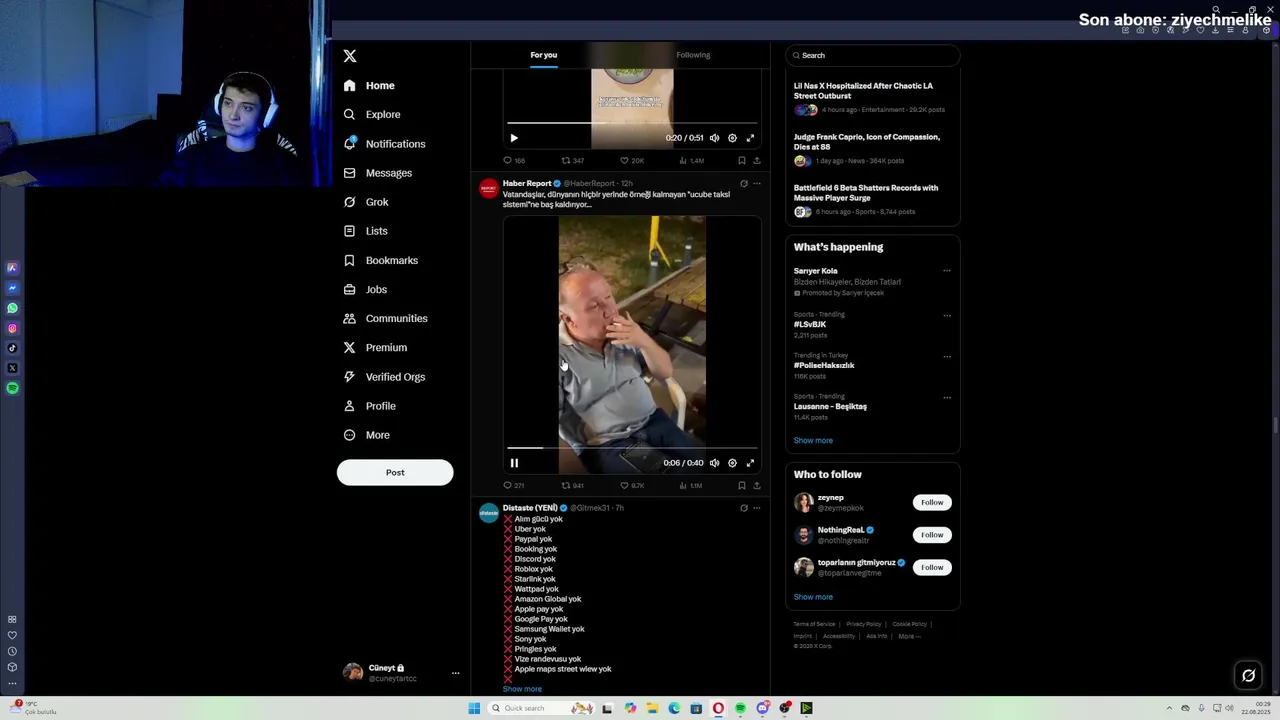The image size is (1280, 720).
Task: Open account menu dots next to Cüneyt
Action: (455, 673)
